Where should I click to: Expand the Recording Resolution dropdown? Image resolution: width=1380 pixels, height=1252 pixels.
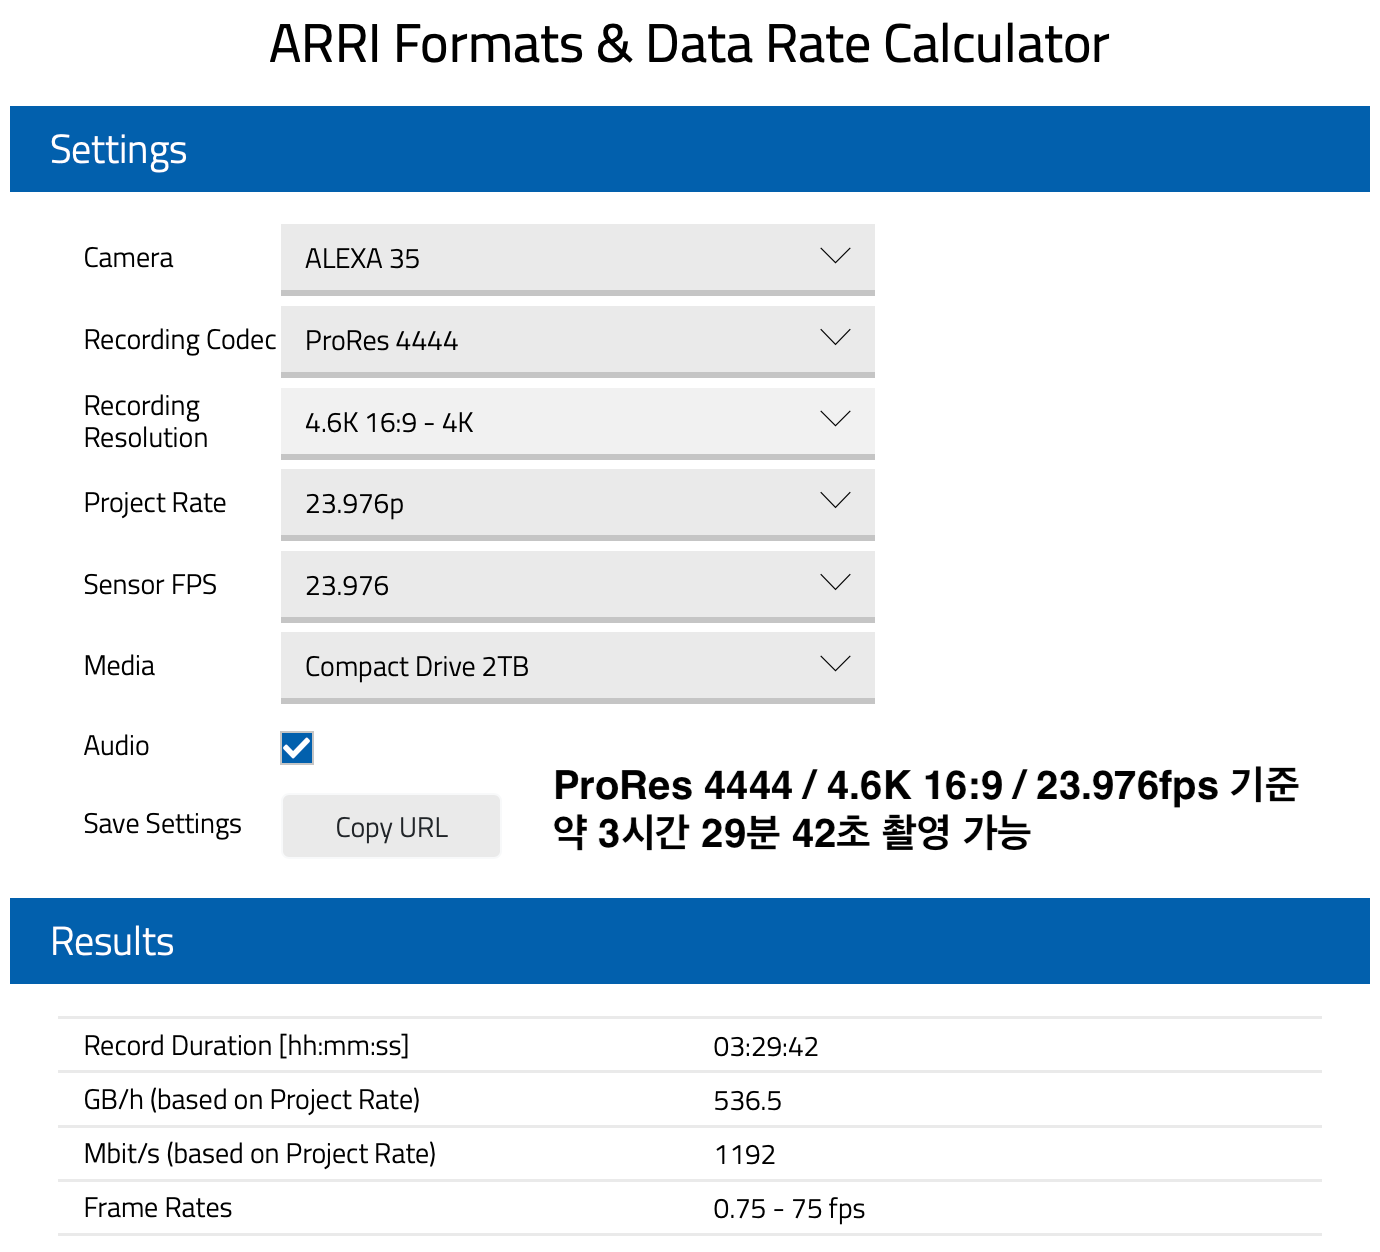577,422
